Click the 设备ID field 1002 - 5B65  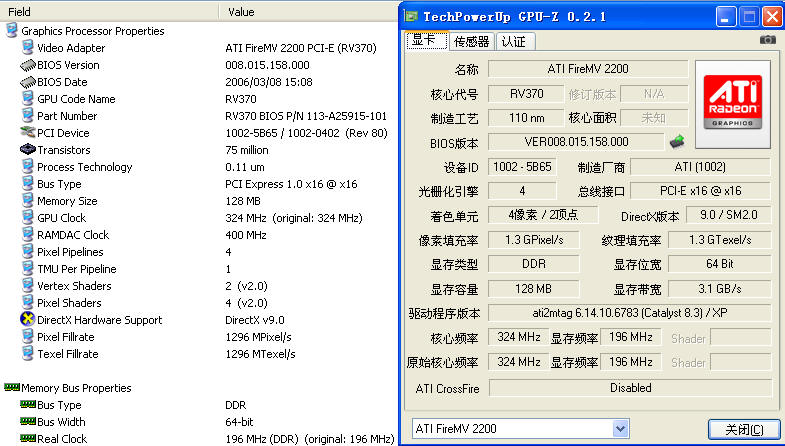pyautogui.click(x=522, y=167)
